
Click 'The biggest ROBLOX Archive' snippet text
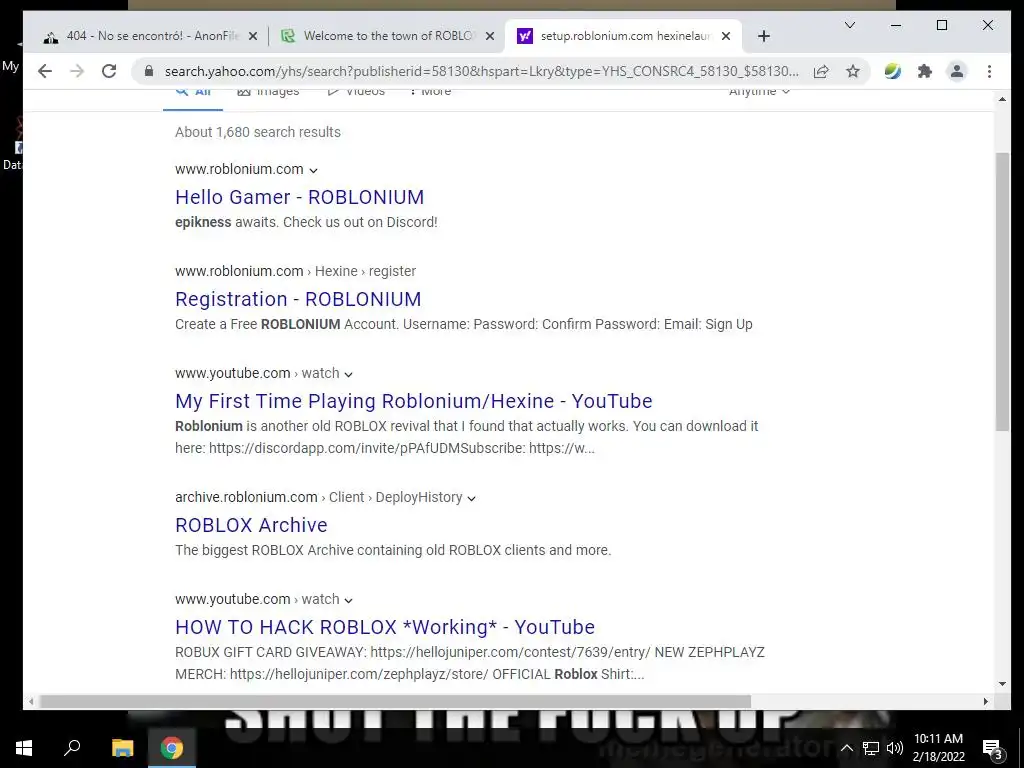click(393, 550)
